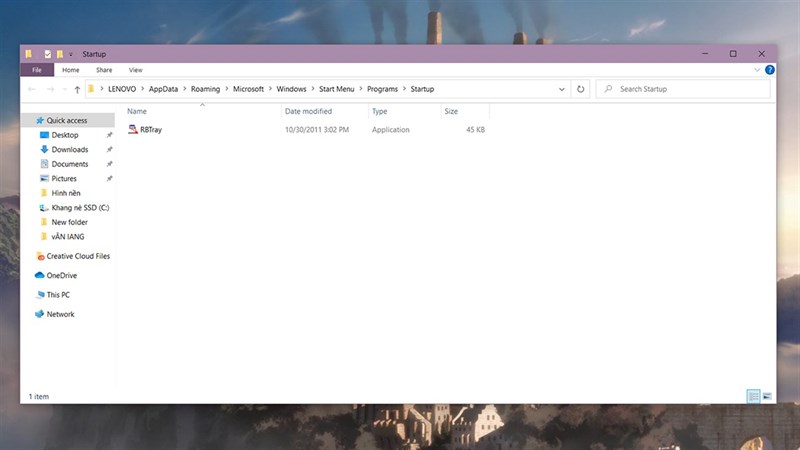Open Khang nè SSD (C:) drive

[x=80, y=208]
